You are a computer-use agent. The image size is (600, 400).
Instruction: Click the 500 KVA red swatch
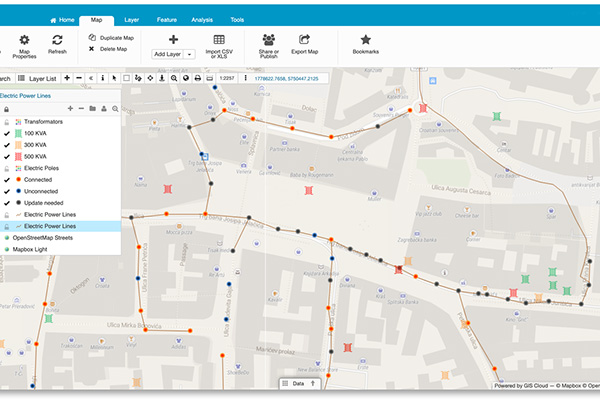click(x=18, y=157)
